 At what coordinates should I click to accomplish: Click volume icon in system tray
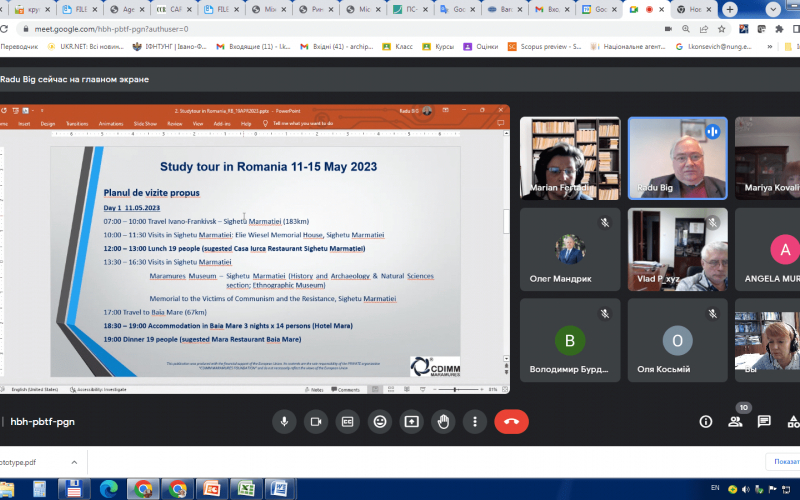(745, 489)
